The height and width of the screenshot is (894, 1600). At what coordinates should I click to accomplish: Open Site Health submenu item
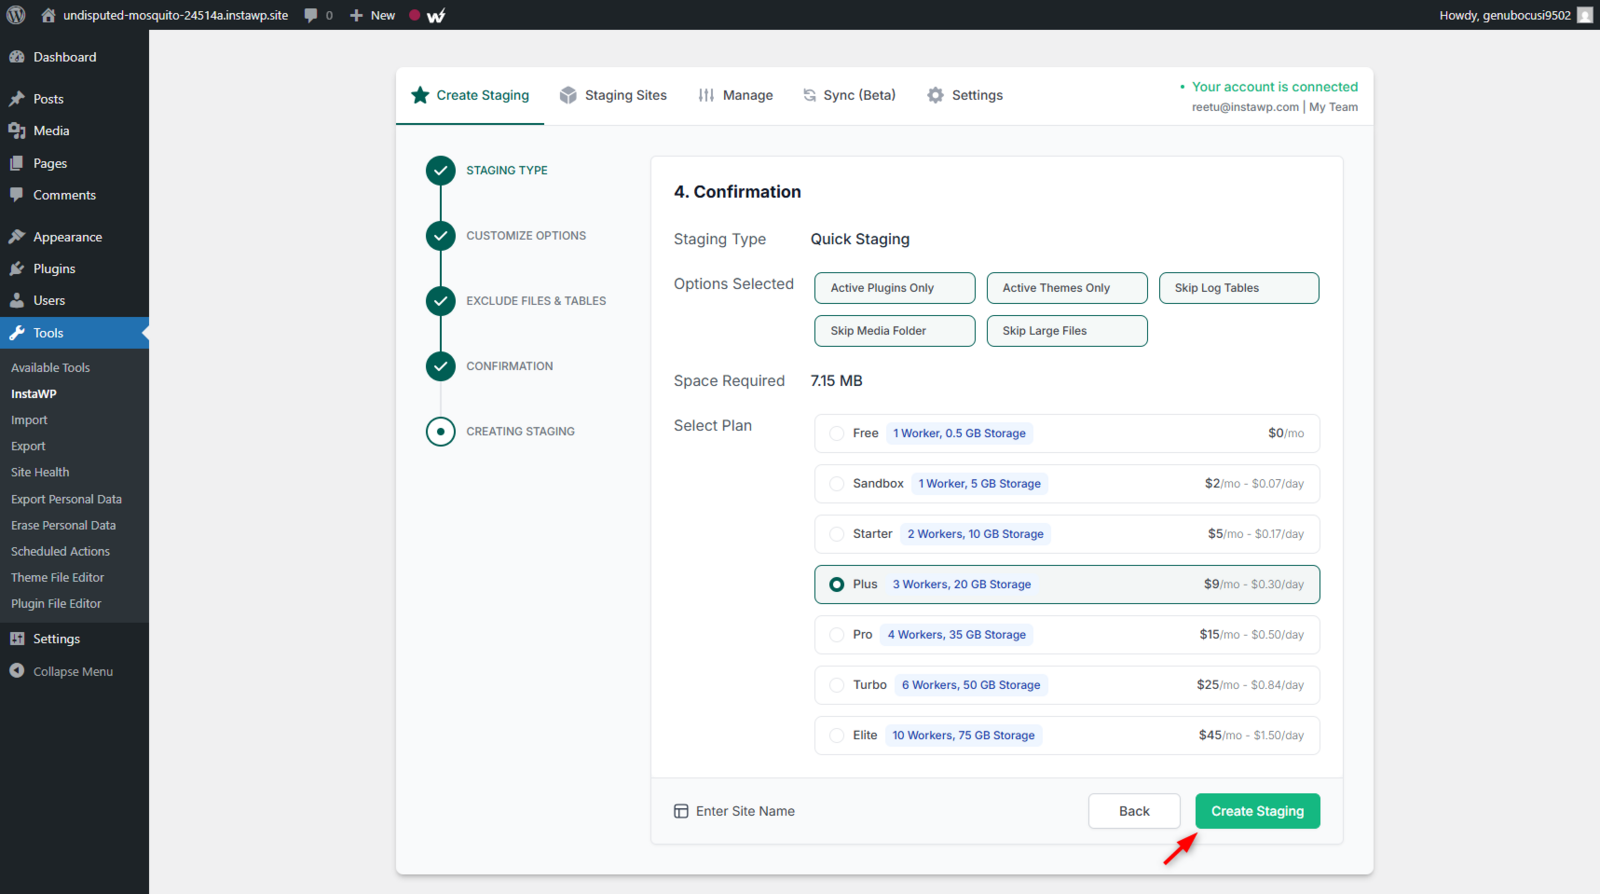click(x=40, y=472)
